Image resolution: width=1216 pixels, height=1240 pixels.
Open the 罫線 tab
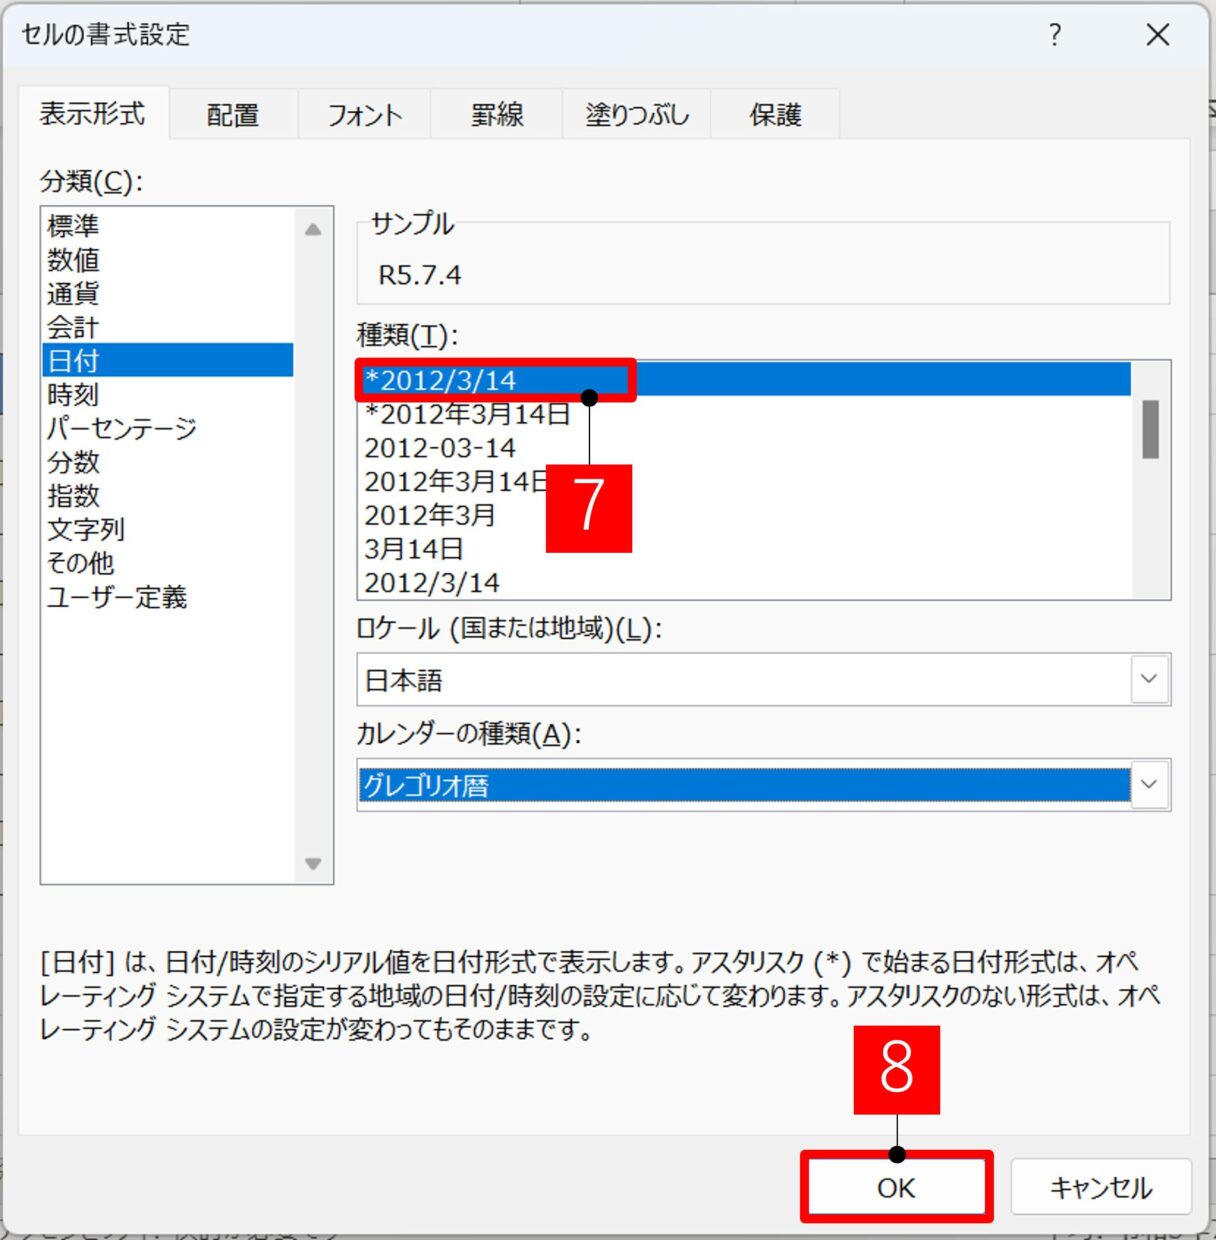[497, 115]
